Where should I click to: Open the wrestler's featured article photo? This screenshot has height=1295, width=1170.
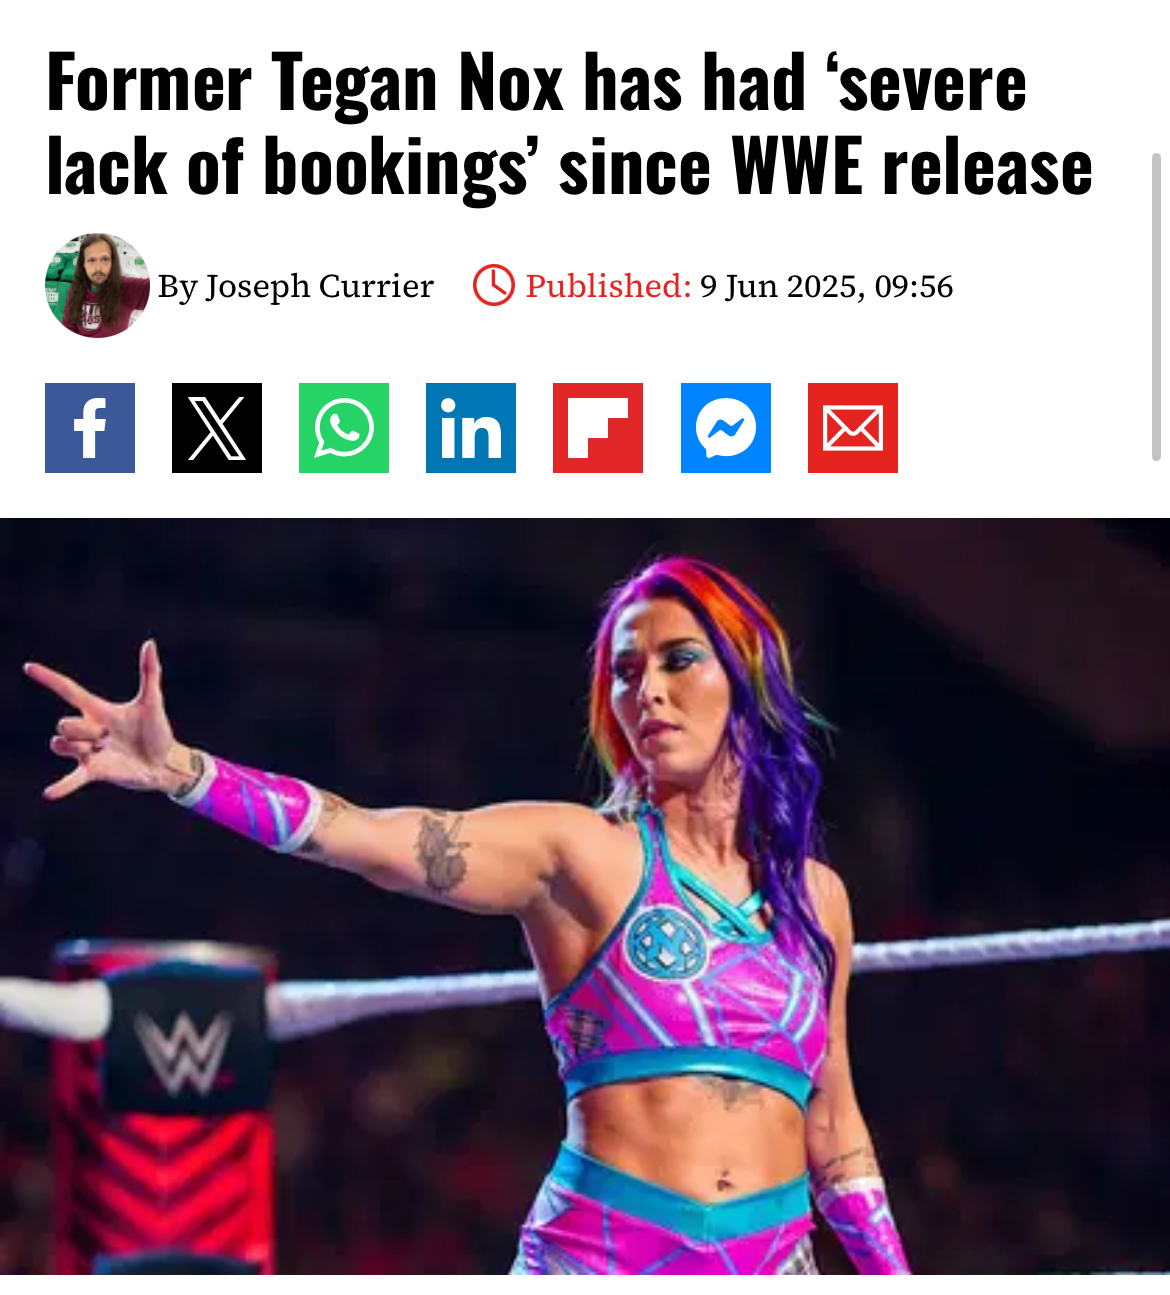click(585, 896)
